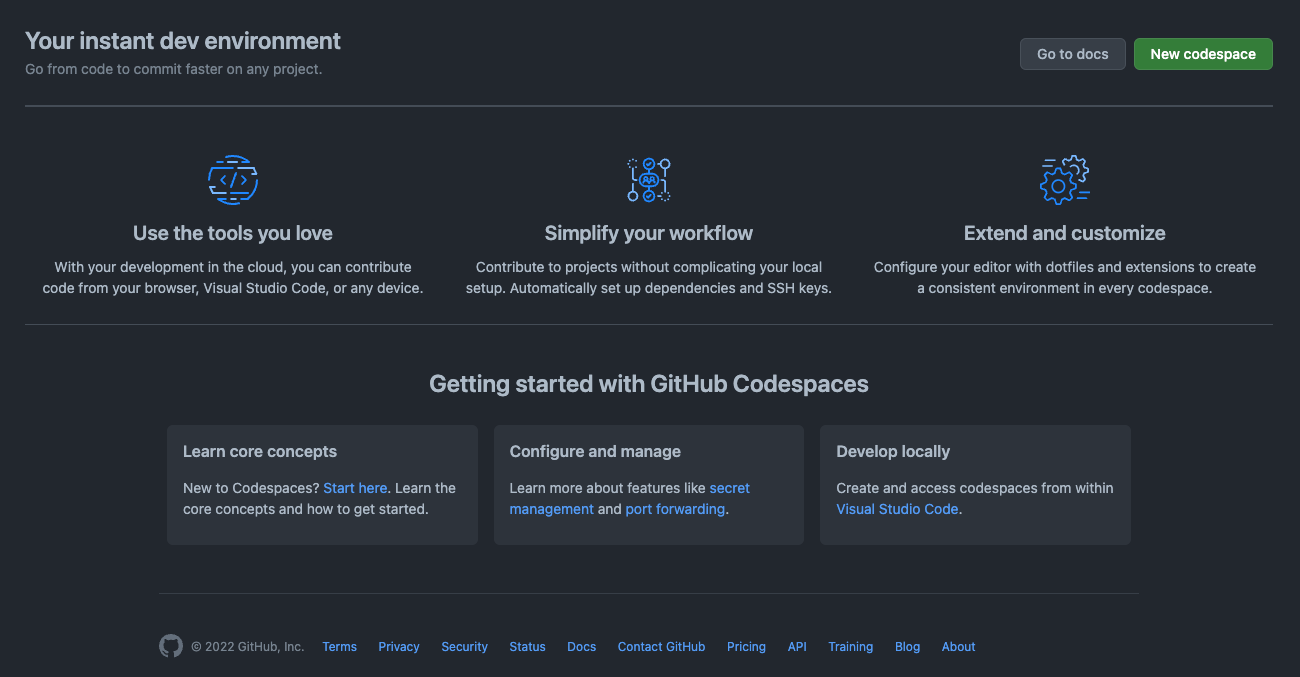1300x677 pixels.
Task: Open the Go to docs button
Action: (1073, 54)
